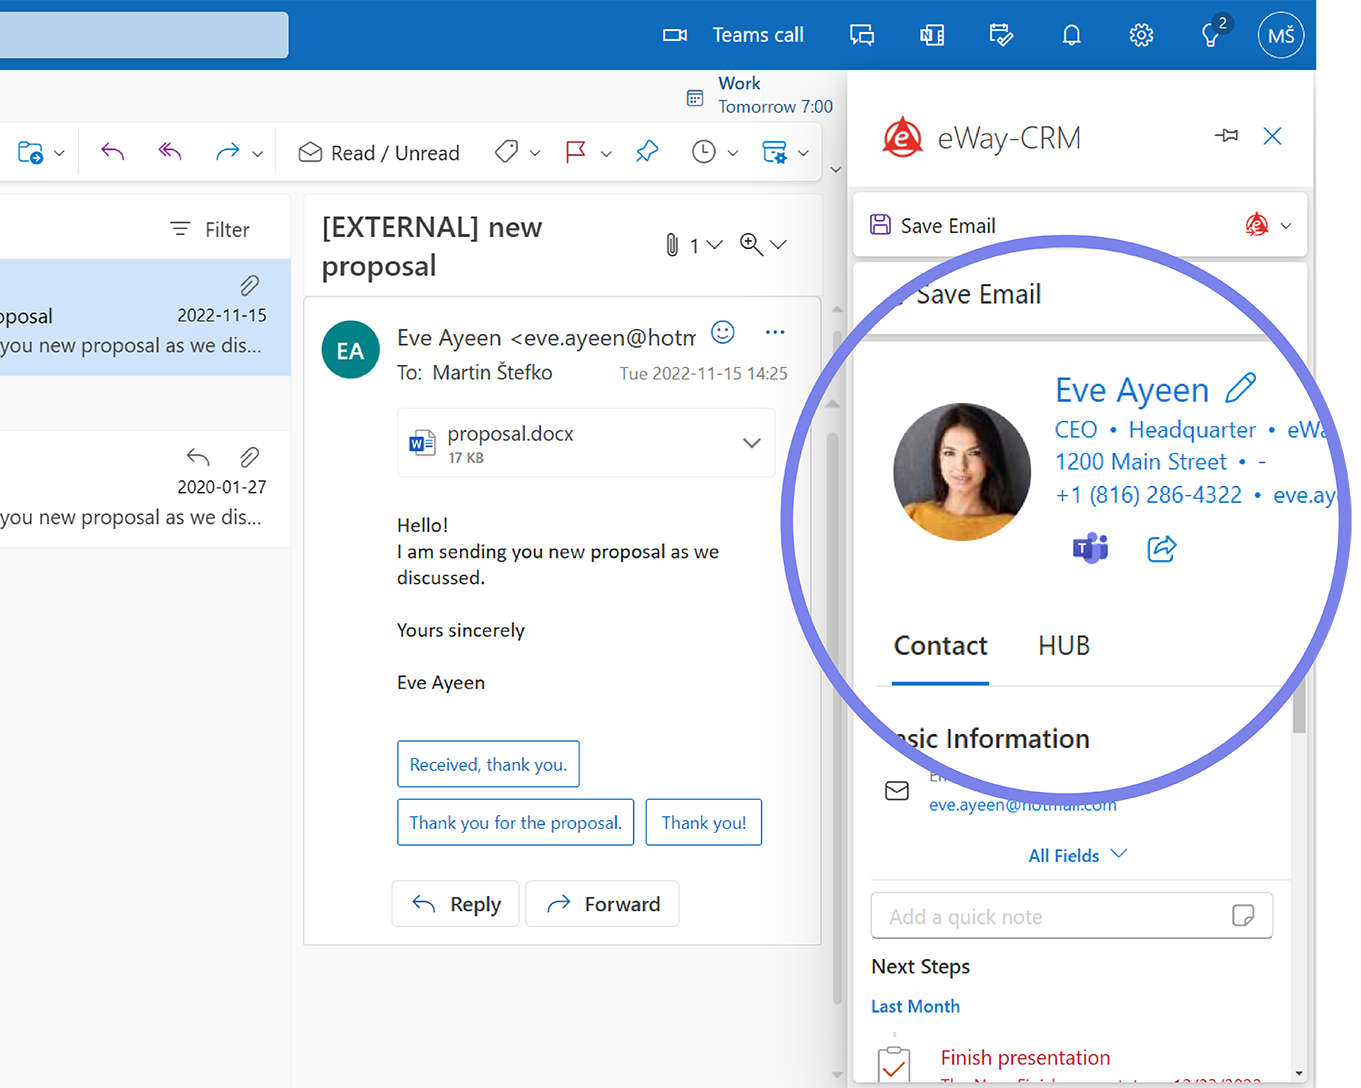The image size is (1361, 1088).
Task: Expand the Snooze dropdown arrow
Action: (x=733, y=153)
